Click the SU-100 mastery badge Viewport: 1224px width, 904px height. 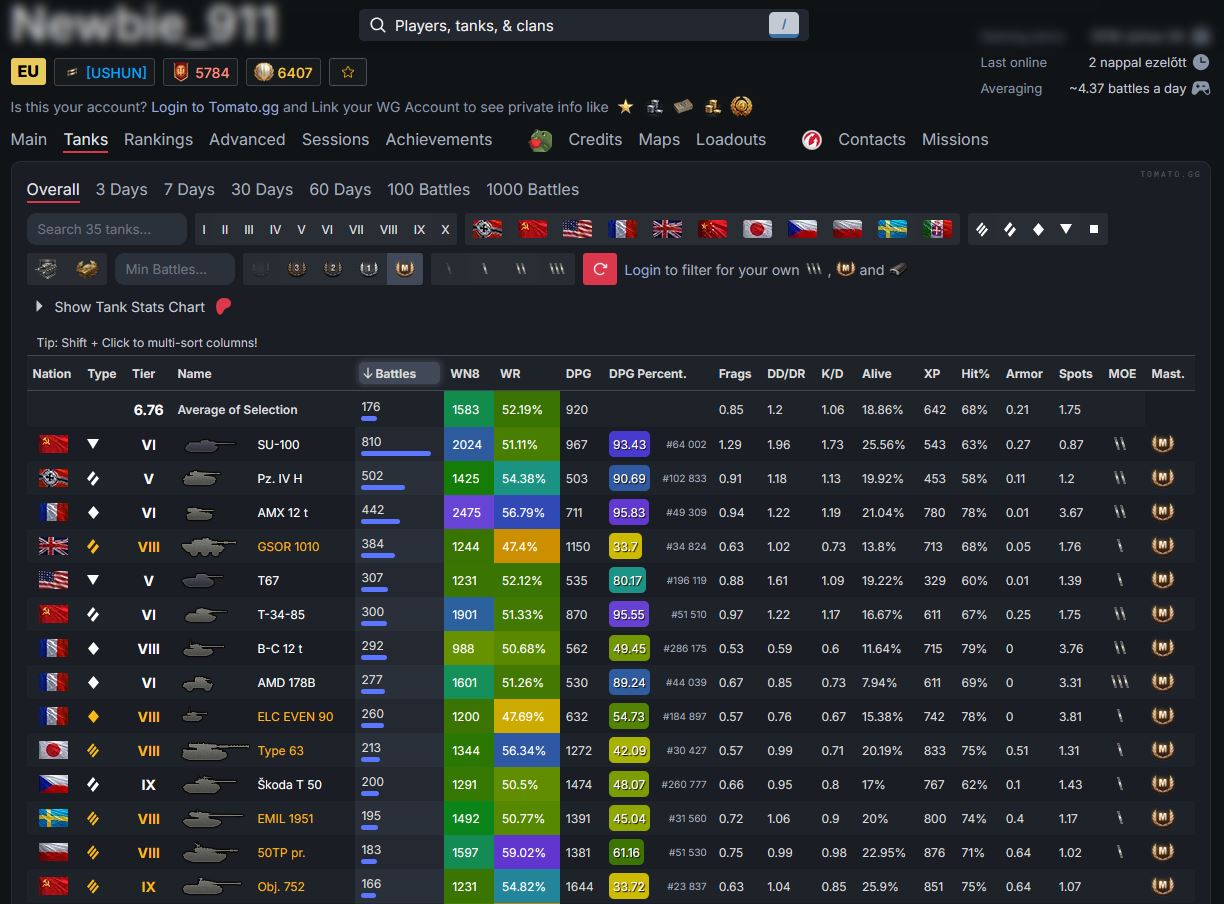pos(1162,444)
